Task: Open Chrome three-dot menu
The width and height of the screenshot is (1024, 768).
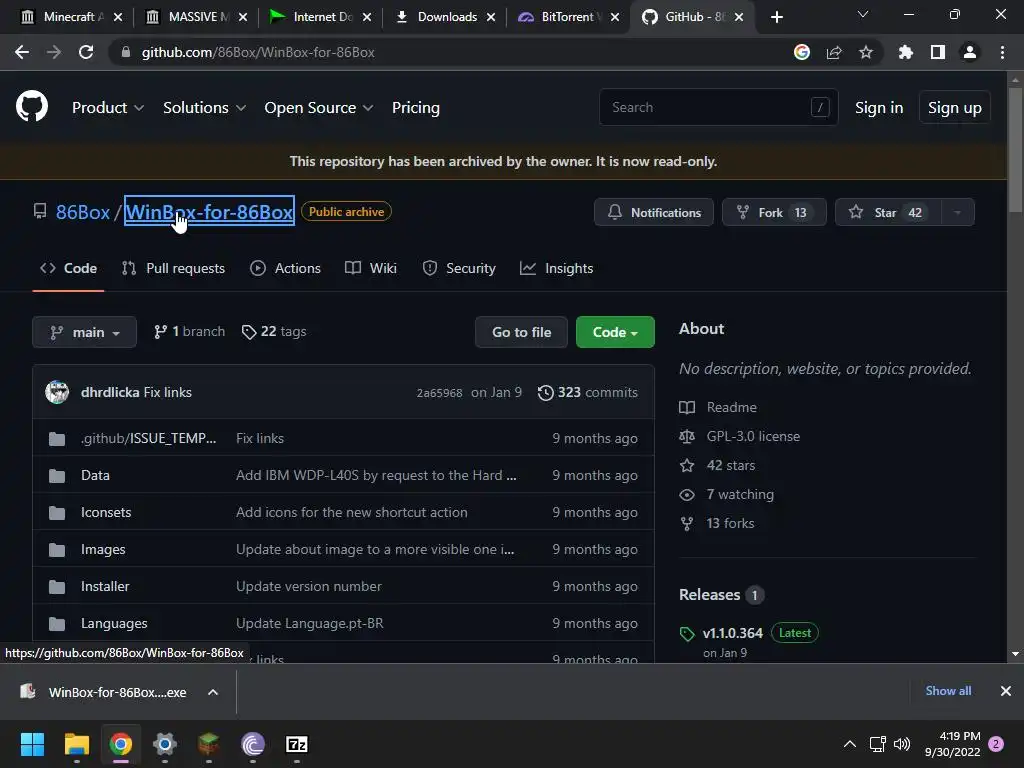Action: point(1002,52)
